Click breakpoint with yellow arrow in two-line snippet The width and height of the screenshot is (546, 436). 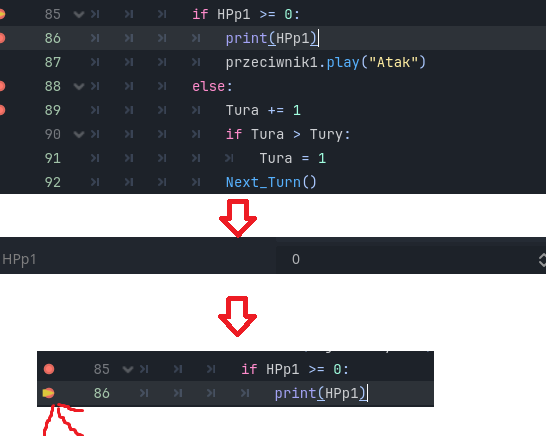[48, 393]
